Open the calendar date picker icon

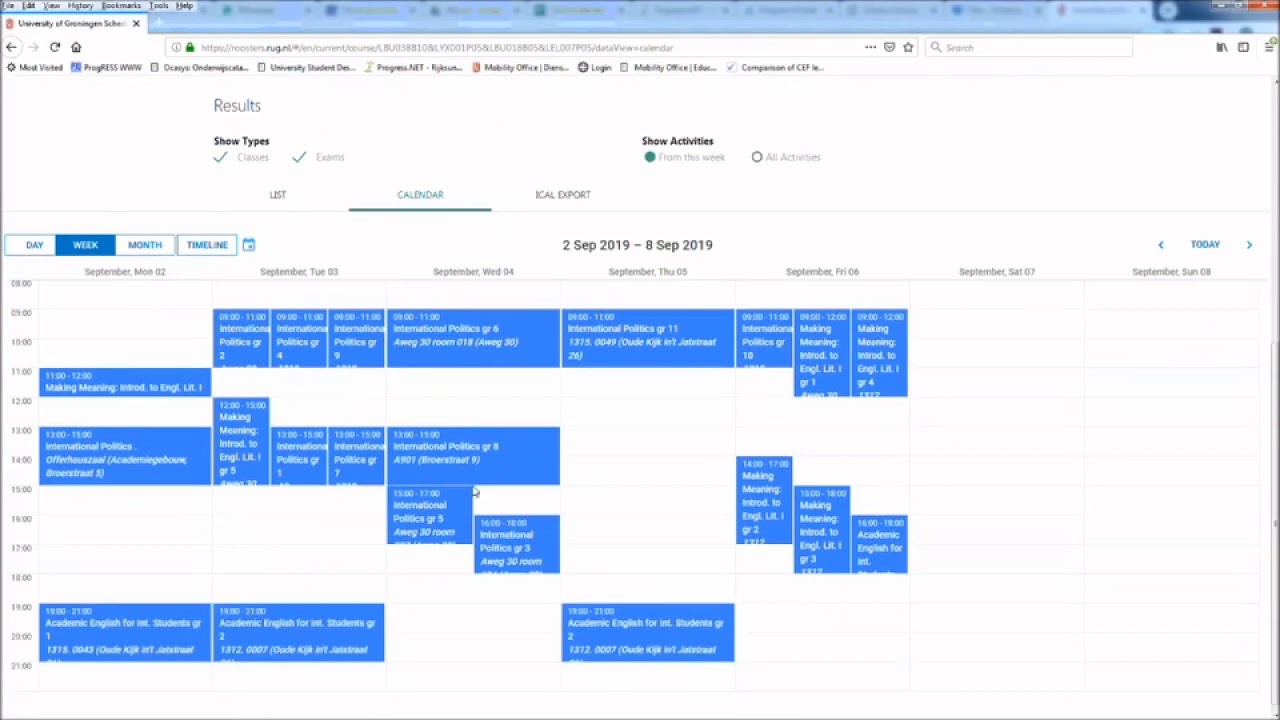[249, 245]
